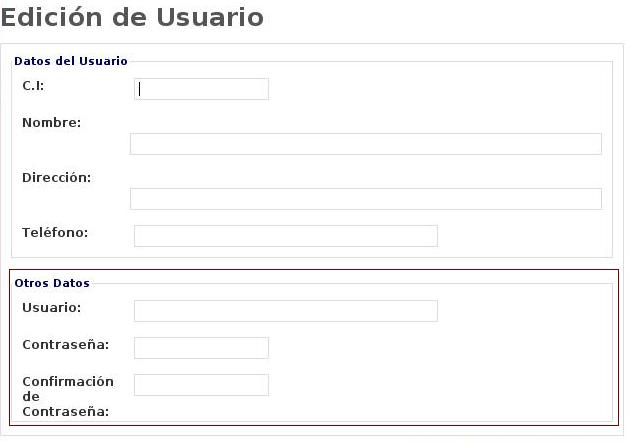Click the Contraseña: label
The image size is (629, 442).
65,345
